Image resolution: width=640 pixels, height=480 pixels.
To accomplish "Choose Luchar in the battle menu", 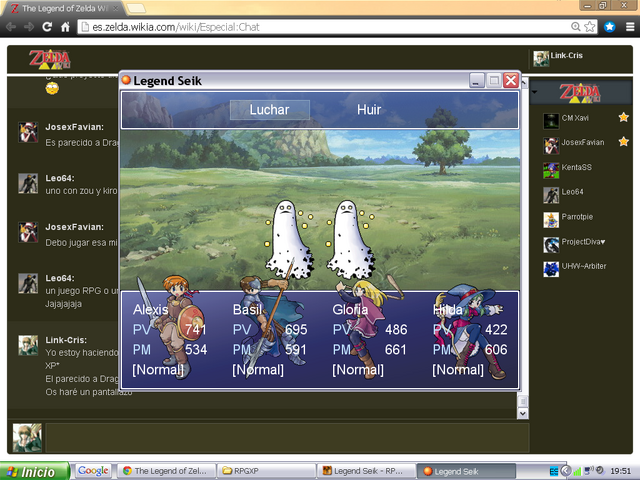I will coord(269,110).
